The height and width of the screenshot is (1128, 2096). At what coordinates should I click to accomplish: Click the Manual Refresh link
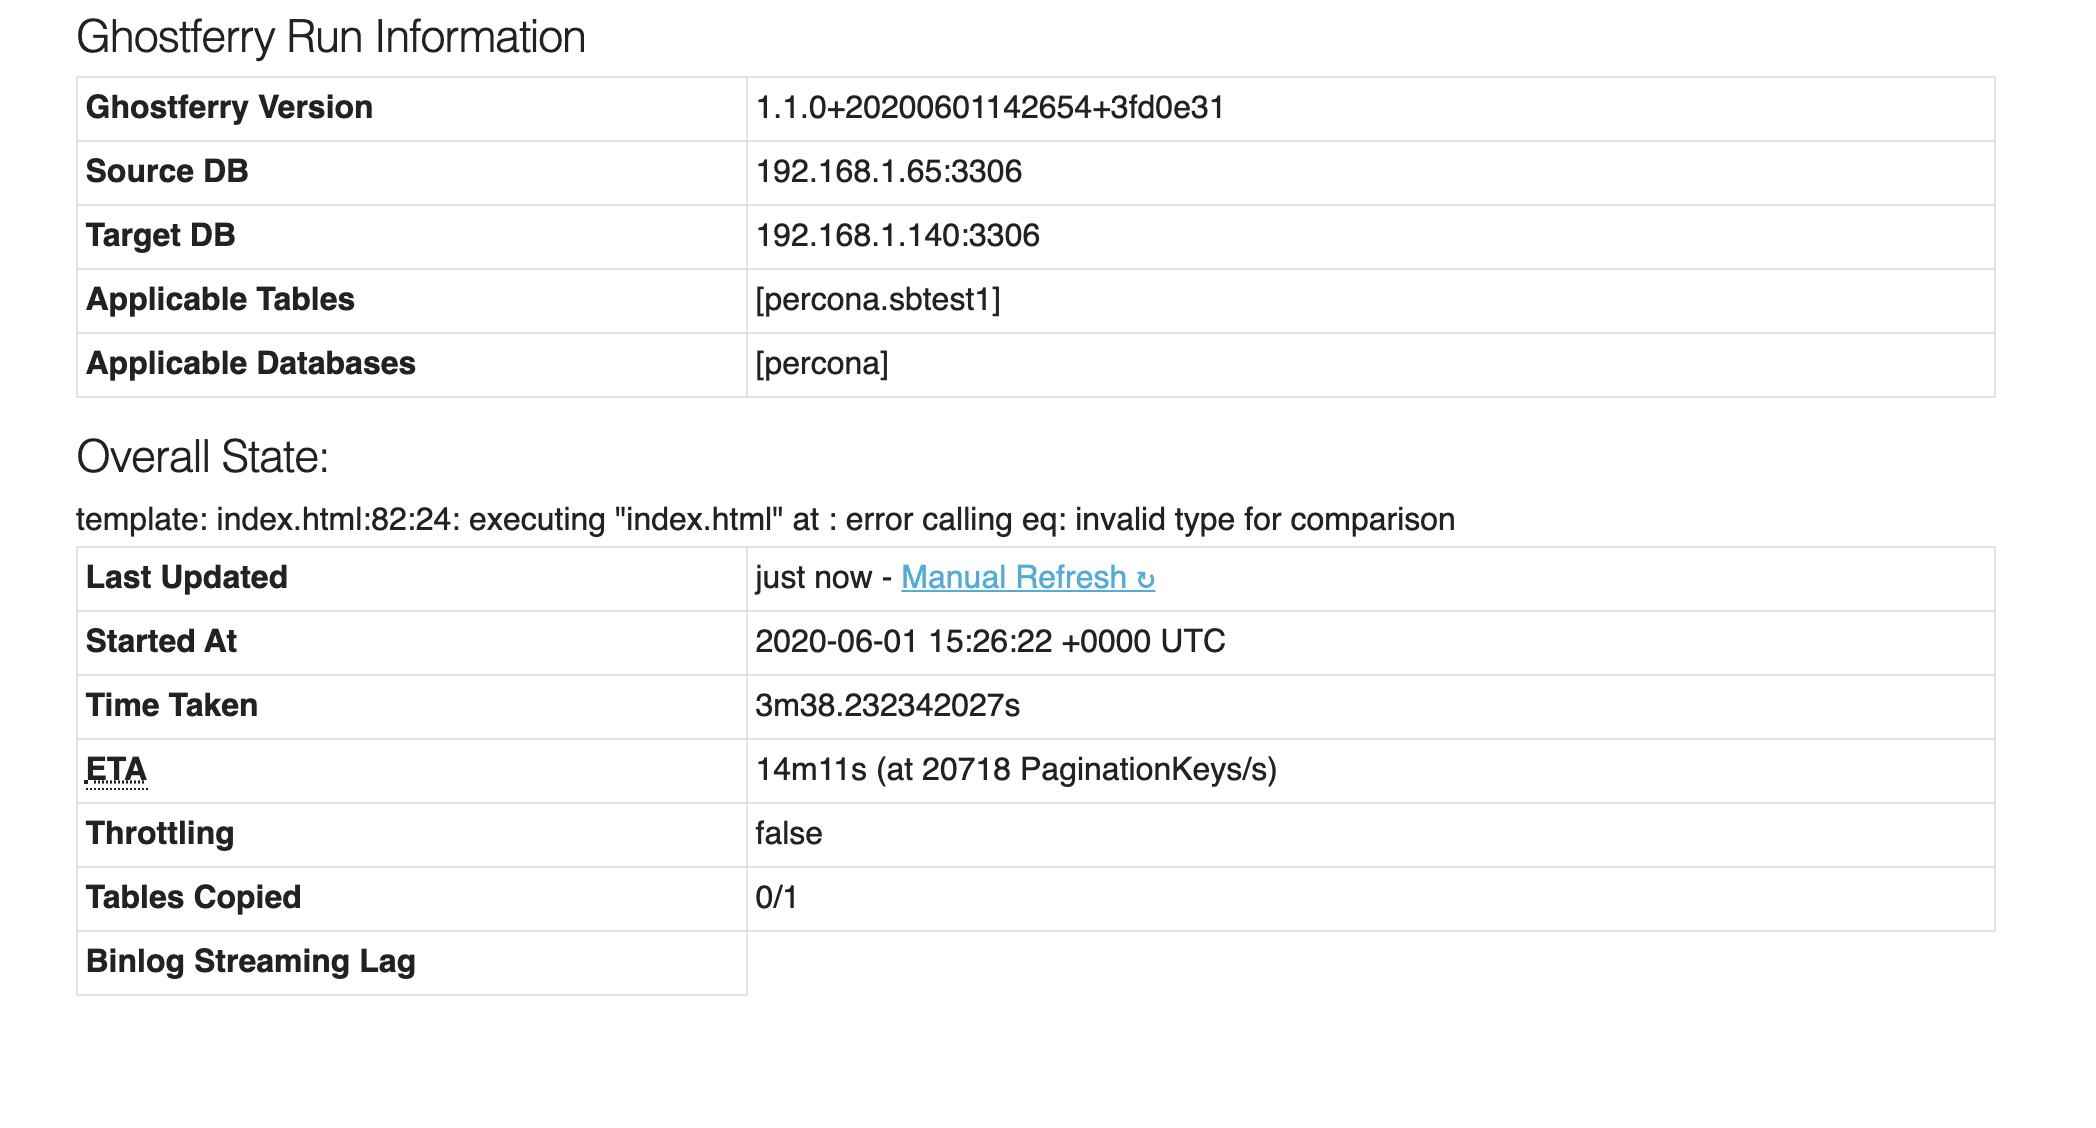[1013, 577]
